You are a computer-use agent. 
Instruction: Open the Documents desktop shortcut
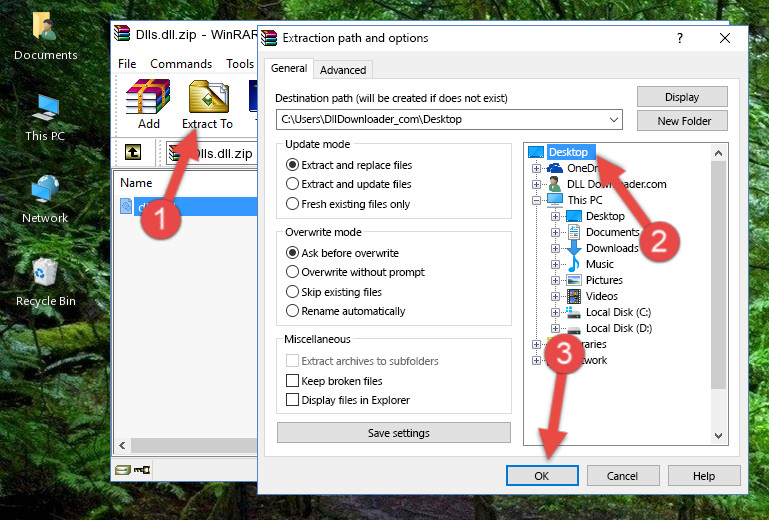tap(45, 36)
